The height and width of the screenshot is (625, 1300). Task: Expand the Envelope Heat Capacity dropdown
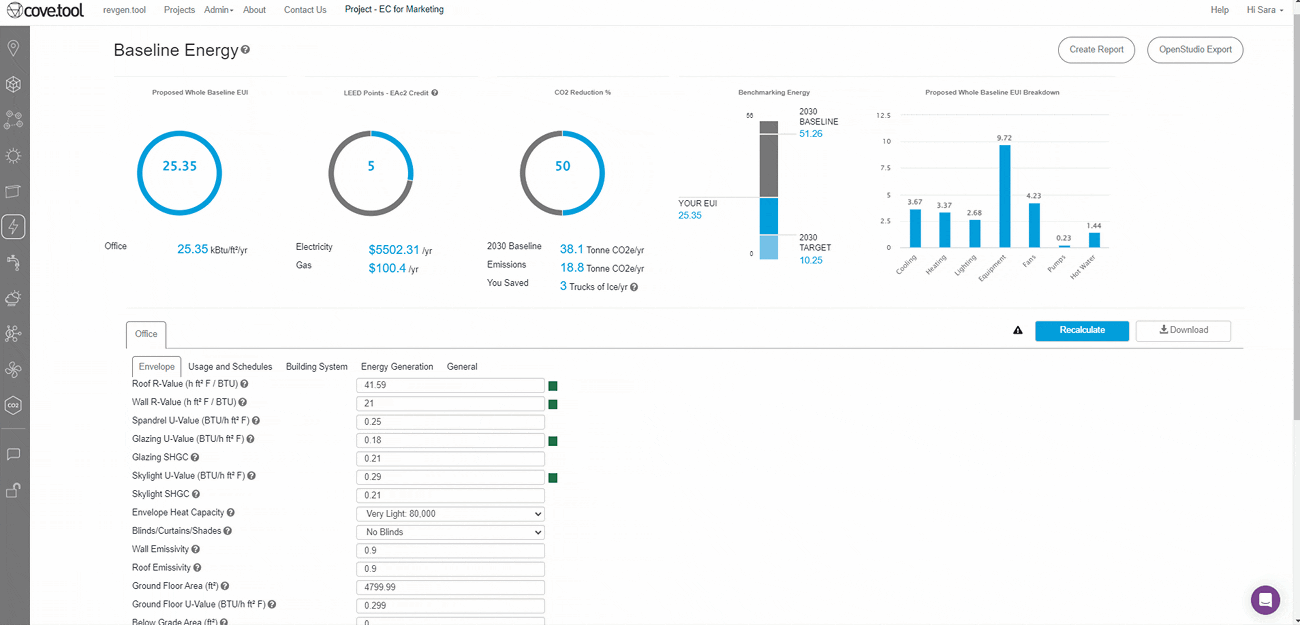tap(450, 514)
